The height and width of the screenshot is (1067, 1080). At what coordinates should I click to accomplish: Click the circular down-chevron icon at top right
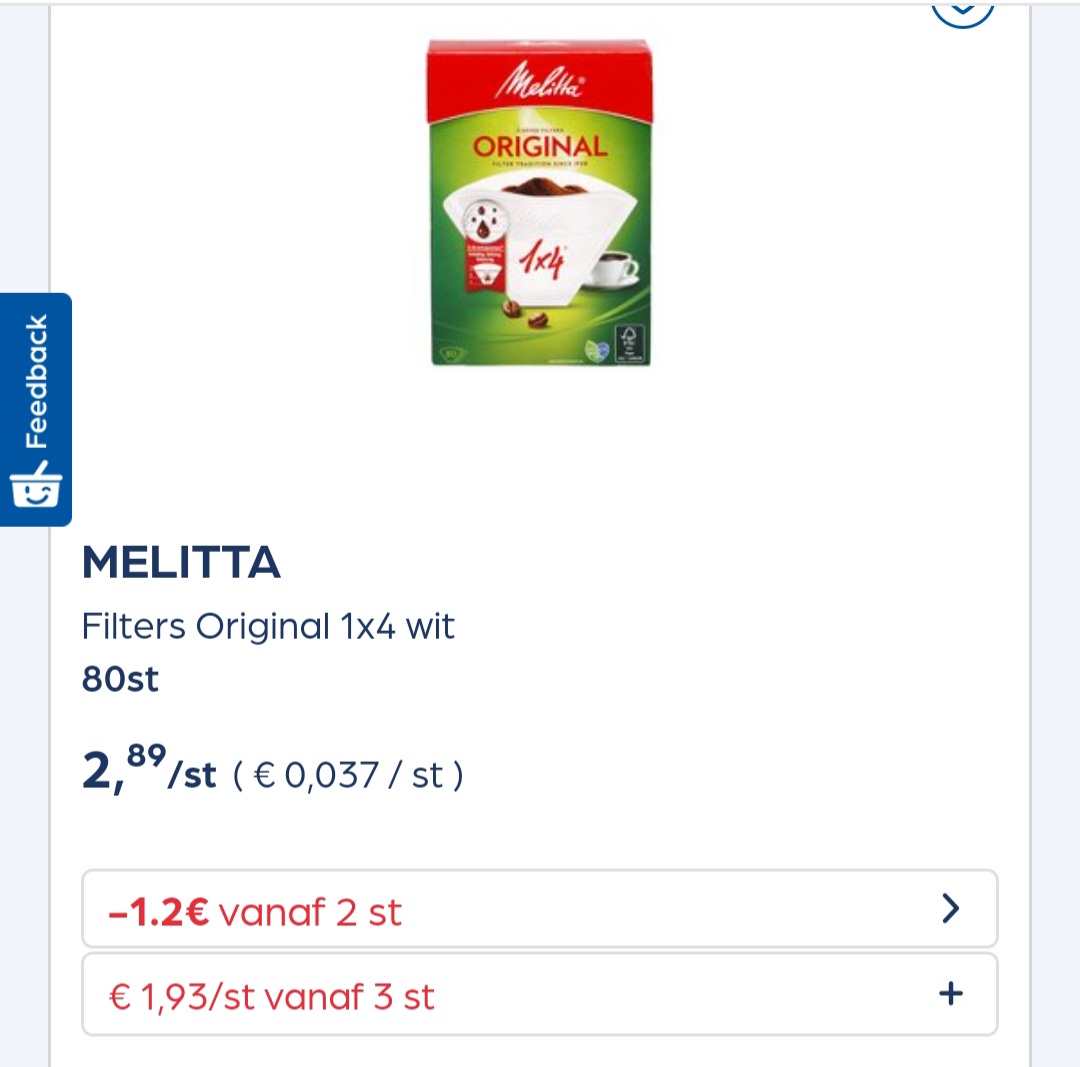point(963,14)
